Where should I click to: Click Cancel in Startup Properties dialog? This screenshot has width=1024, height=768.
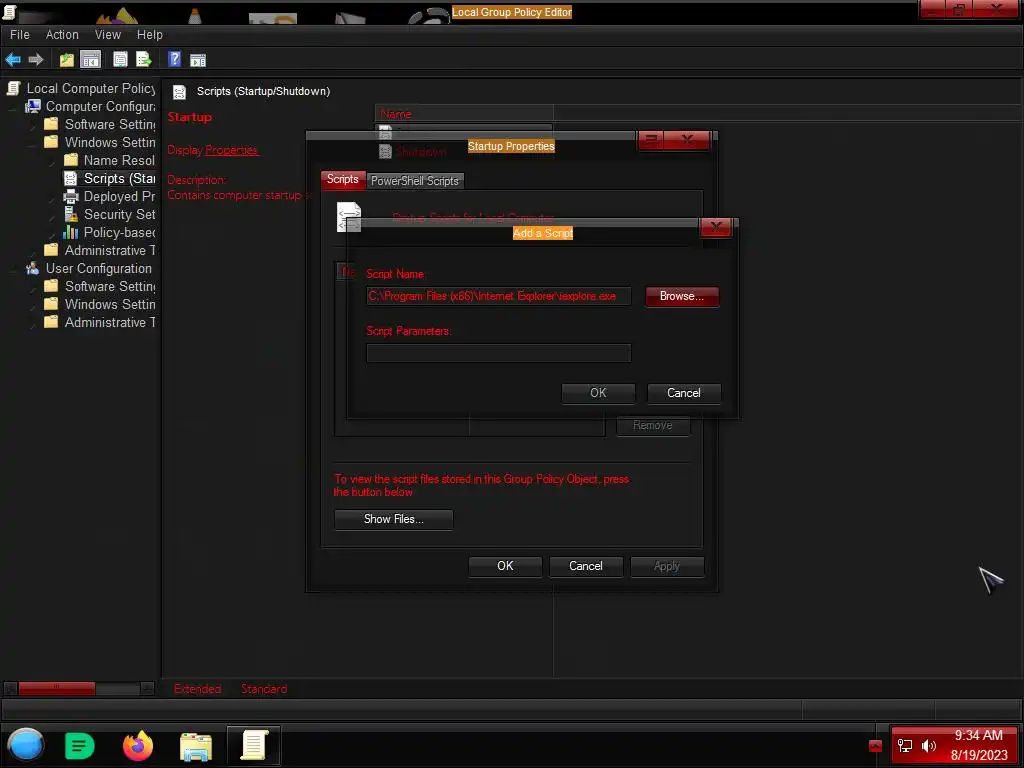coord(586,566)
